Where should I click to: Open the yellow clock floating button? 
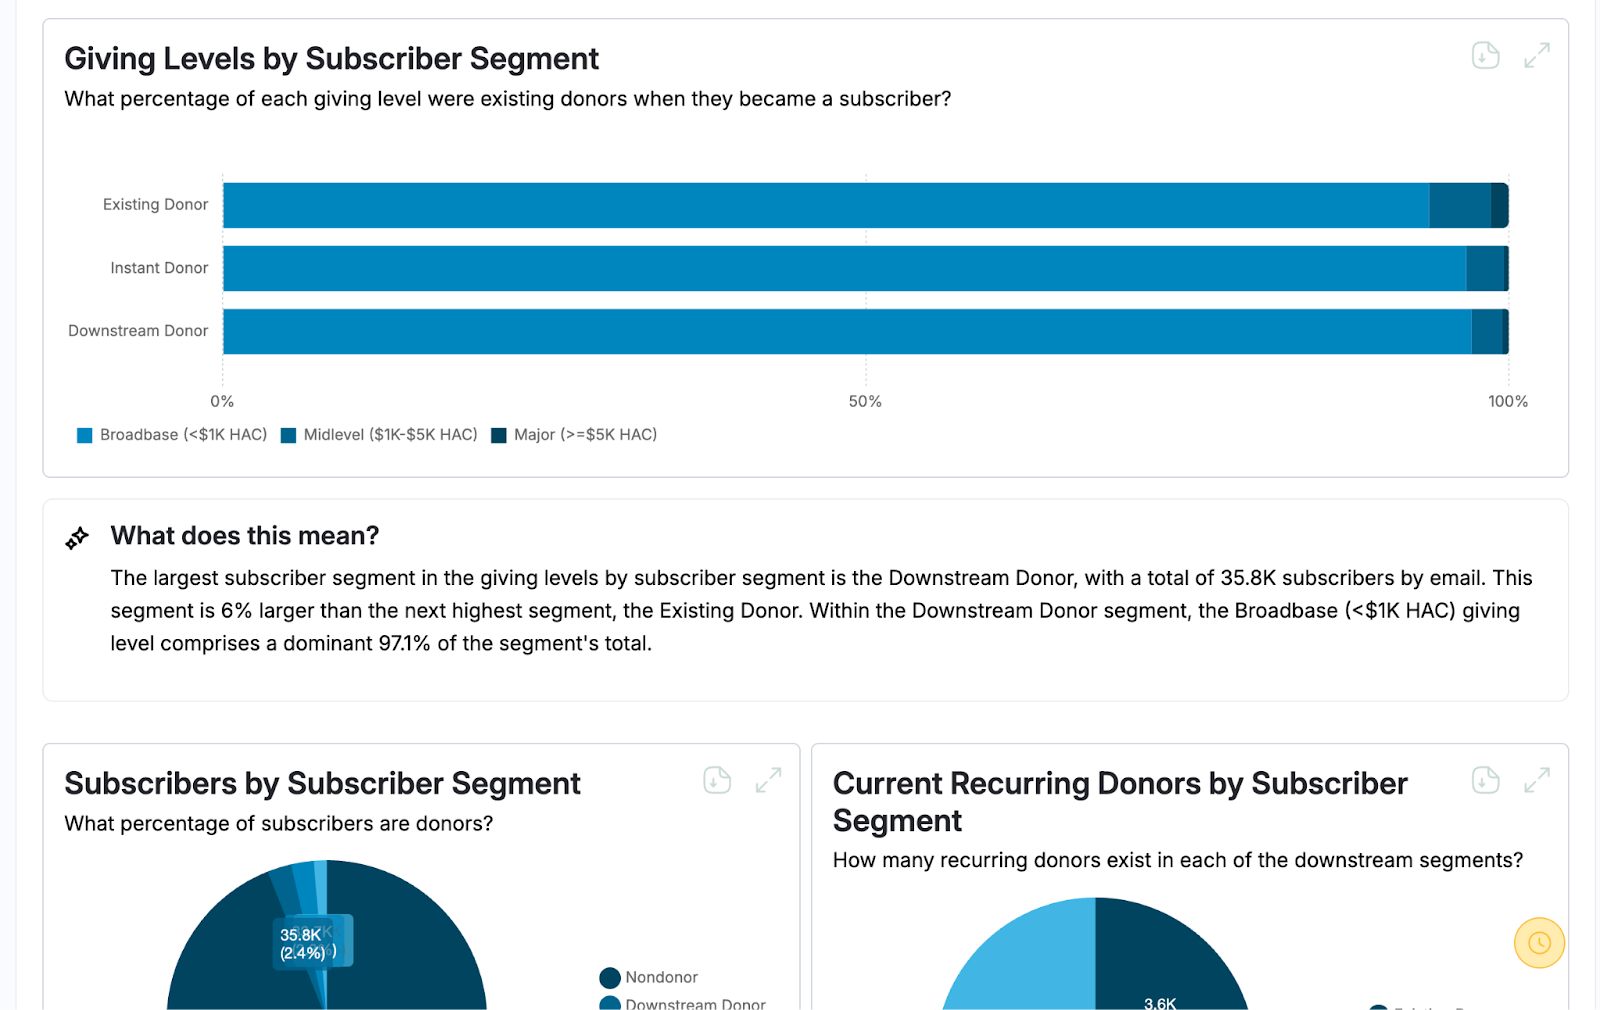coord(1539,943)
